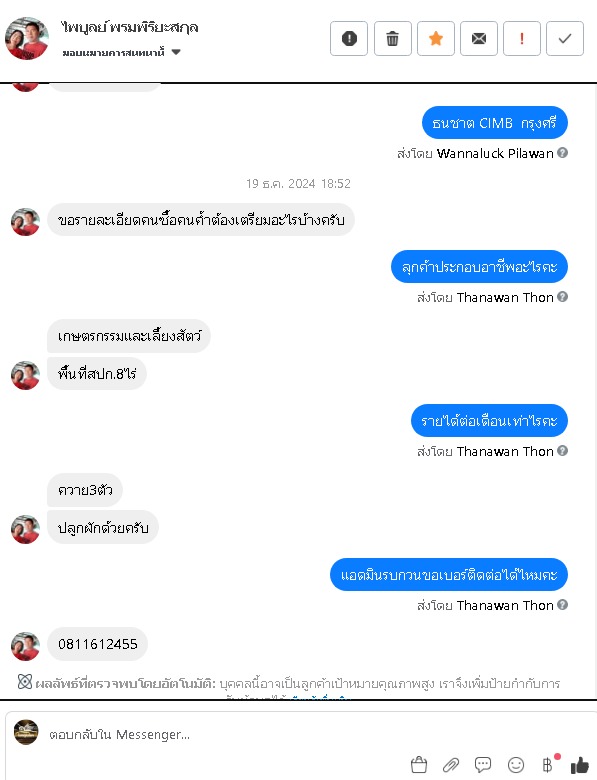
Task: Click help icon under occupation question message
Action: coord(562,297)
